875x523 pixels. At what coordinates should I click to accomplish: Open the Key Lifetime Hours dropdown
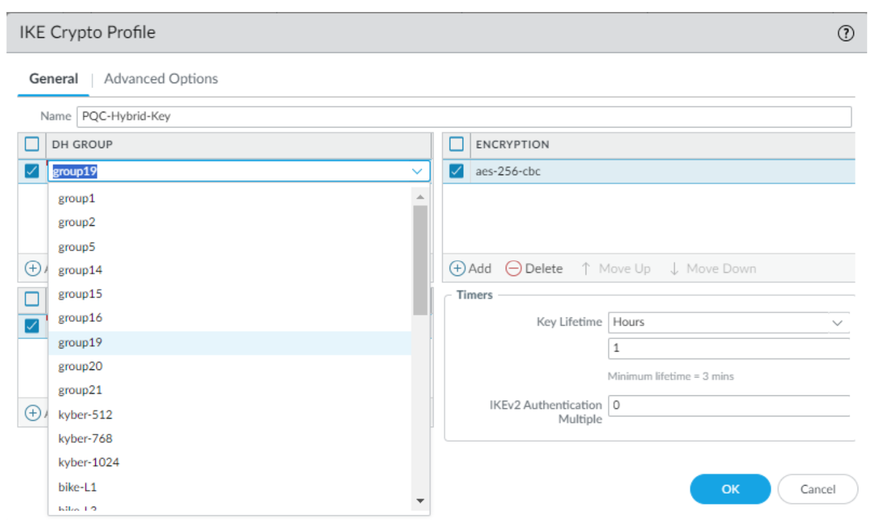837,323
